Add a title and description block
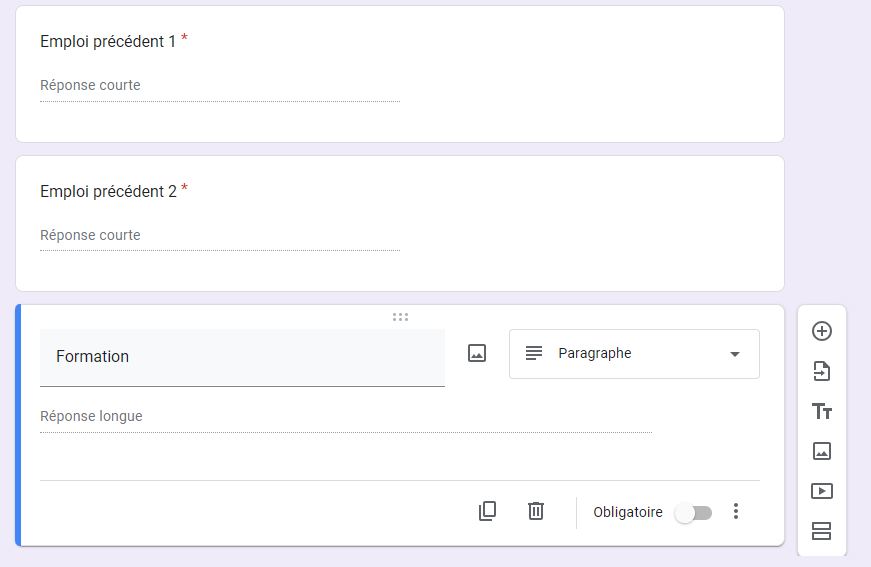871x567 pixels. click(x=822, y=411)
